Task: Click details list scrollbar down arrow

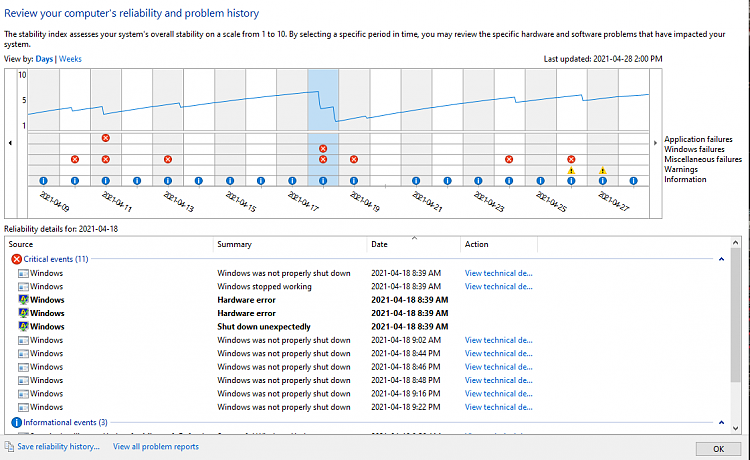Action: 736,428
